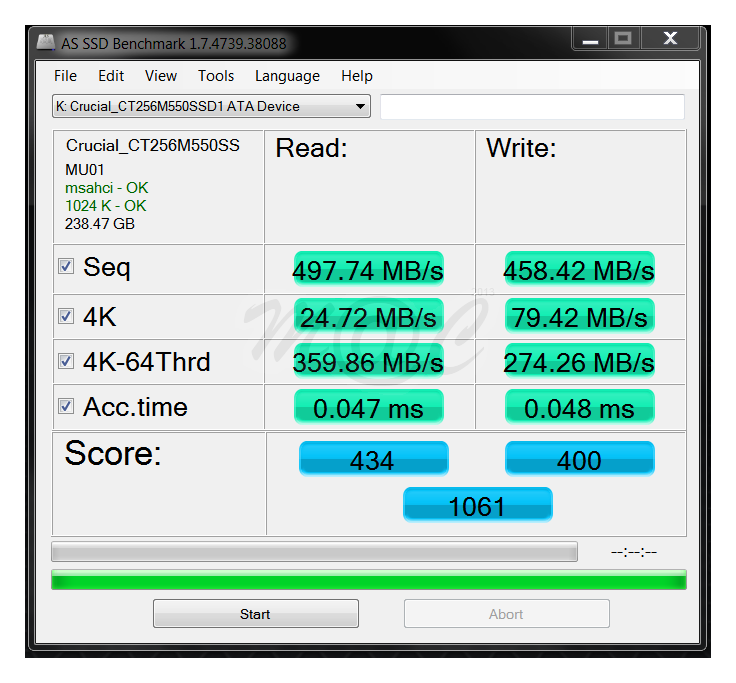Open the Tools menu
The image size is (736, 683).
[215, 76]
